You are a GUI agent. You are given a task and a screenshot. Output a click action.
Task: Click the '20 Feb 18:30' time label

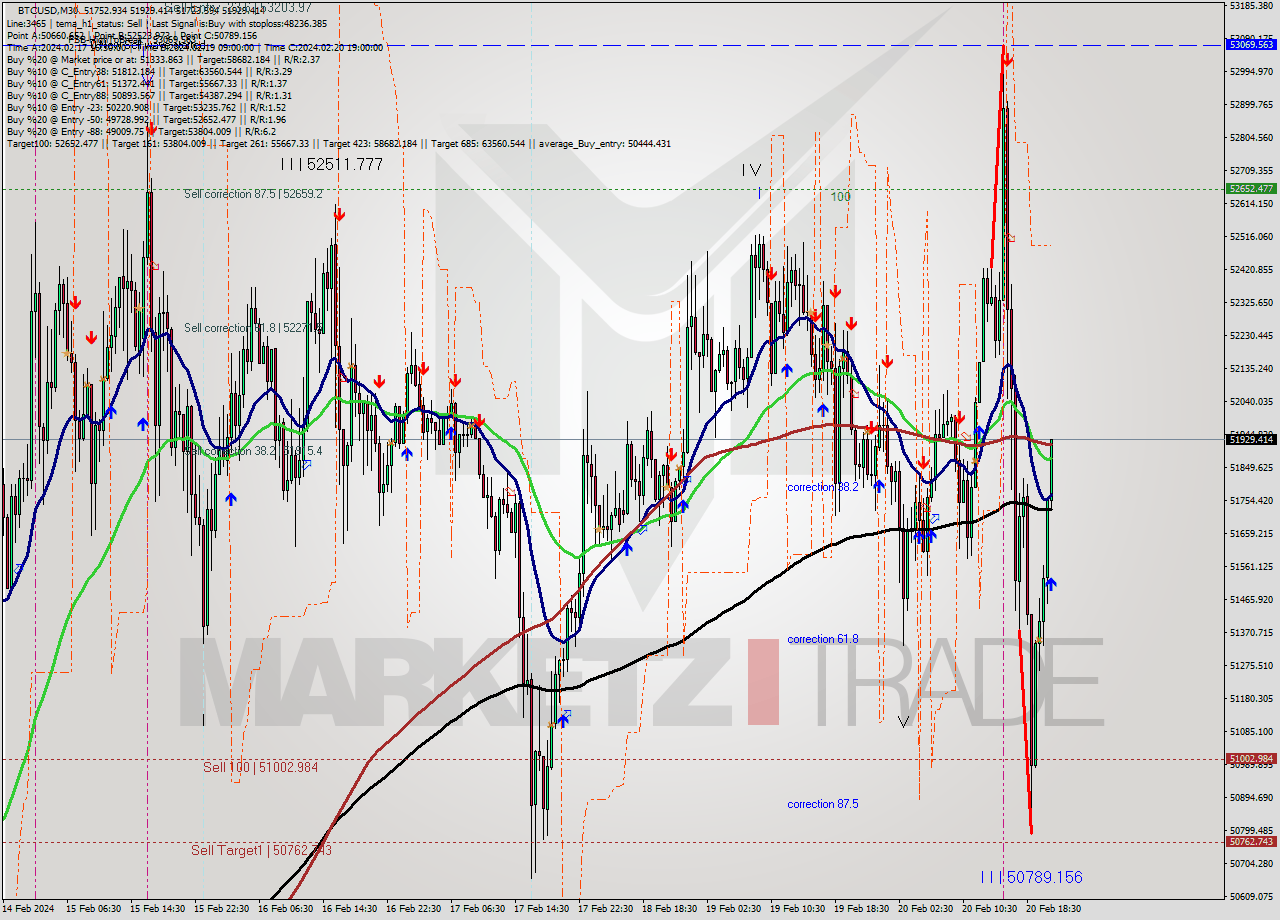(x=1053, y=909)
